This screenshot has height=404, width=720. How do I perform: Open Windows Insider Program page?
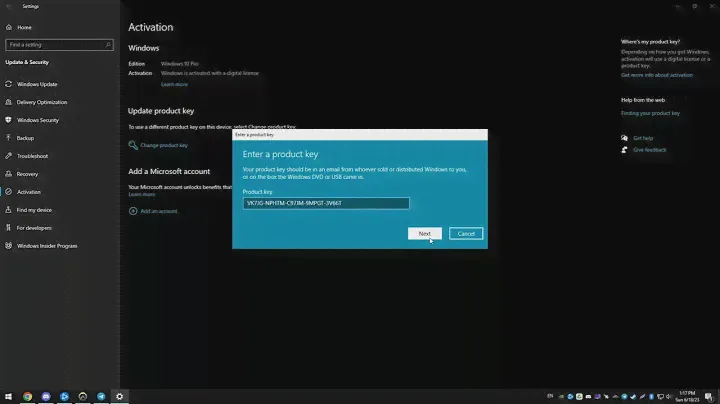click(46, 246)
